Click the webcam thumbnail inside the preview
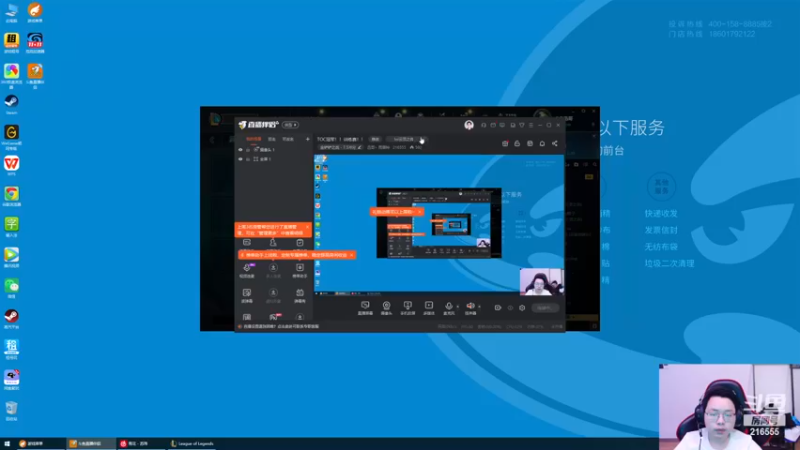Screen dimensions: 800x450 coord(541,282)
